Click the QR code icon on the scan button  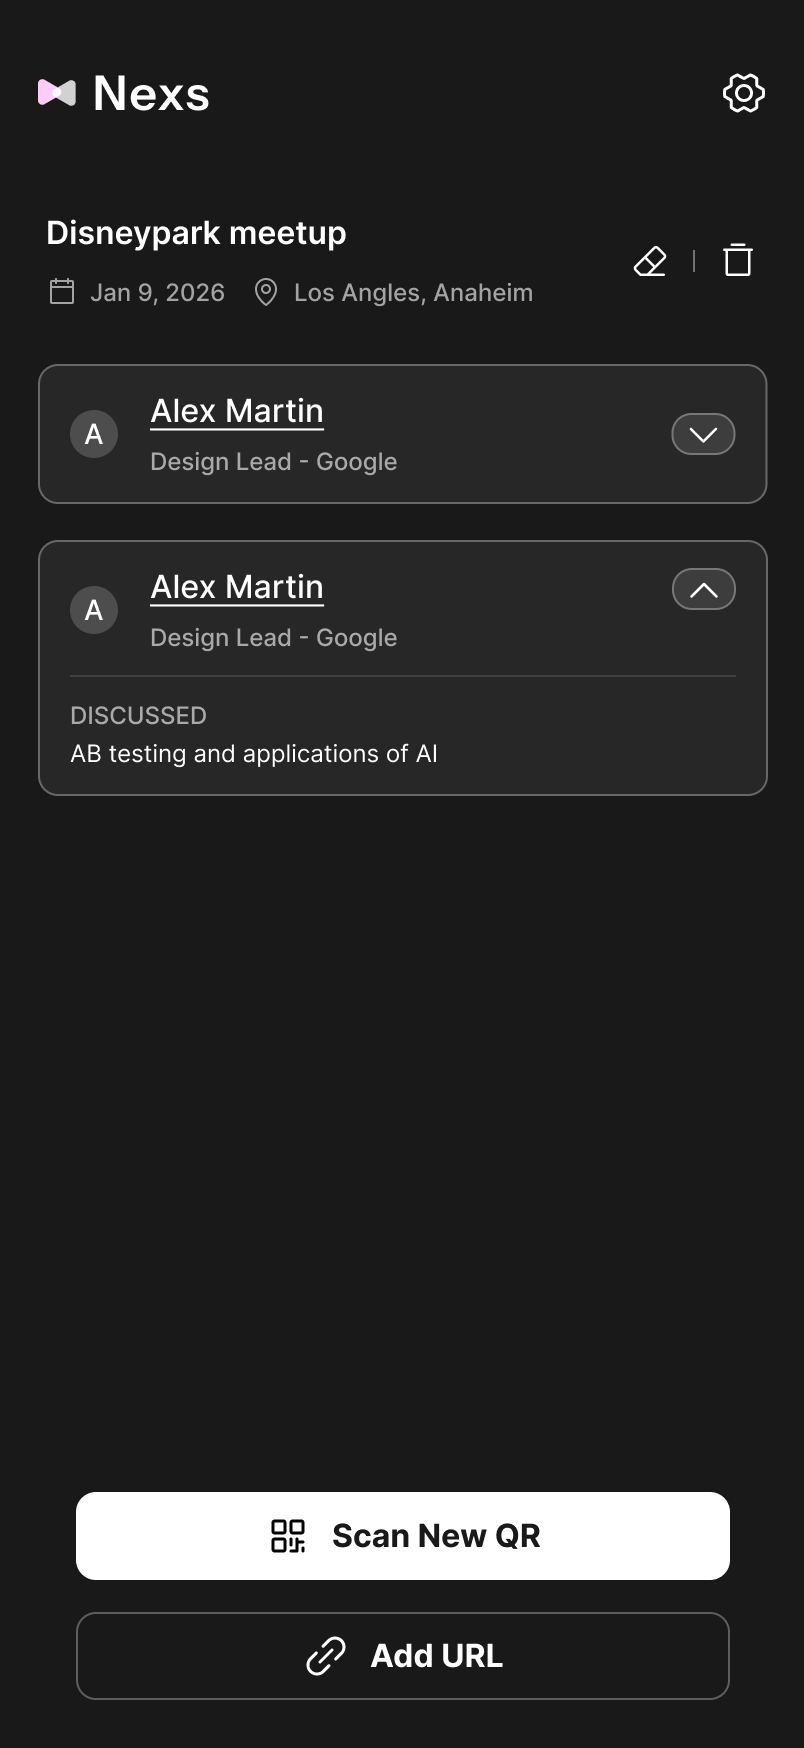pyautogui.click(x=288, y=1535)
